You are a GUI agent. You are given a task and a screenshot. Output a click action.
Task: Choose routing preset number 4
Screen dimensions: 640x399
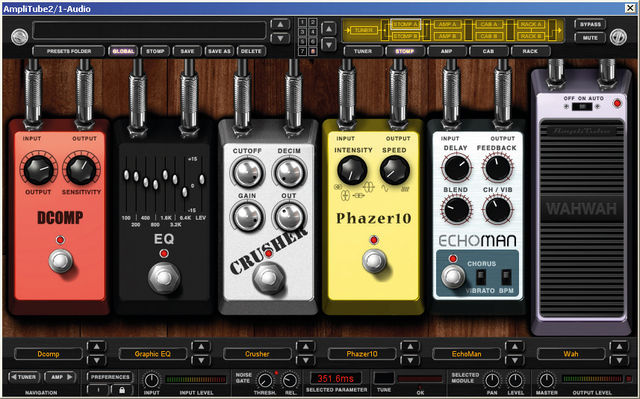[313, 32]
